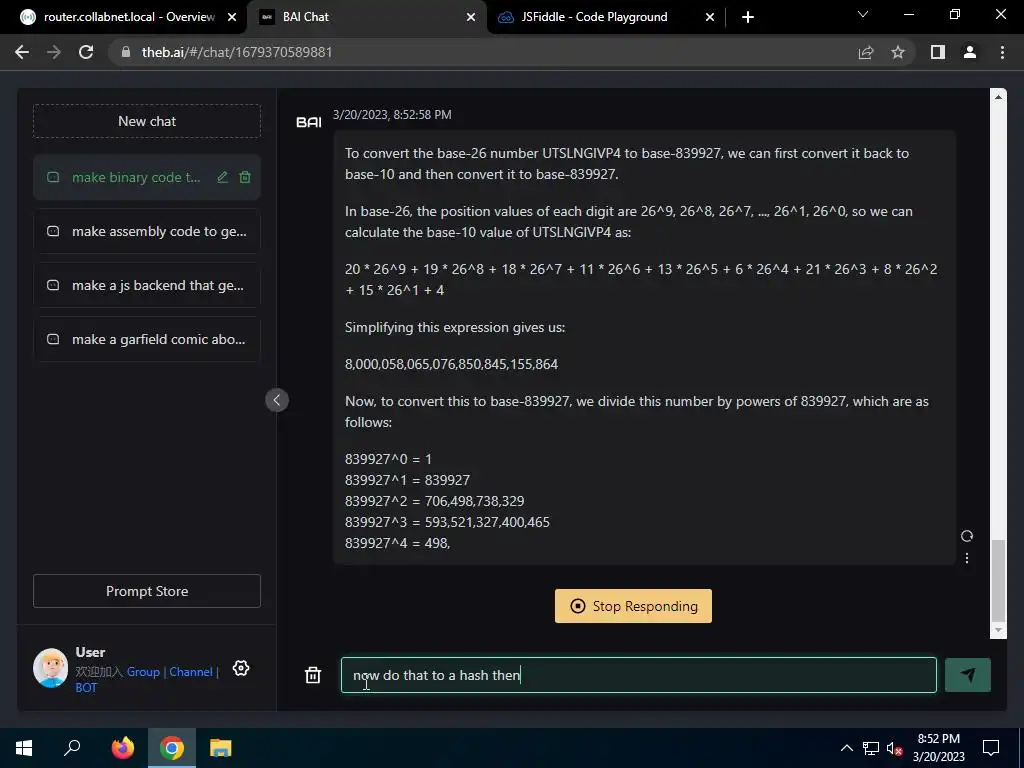Collapse the sidebar with the chevron button

click(x=277, y=400)
